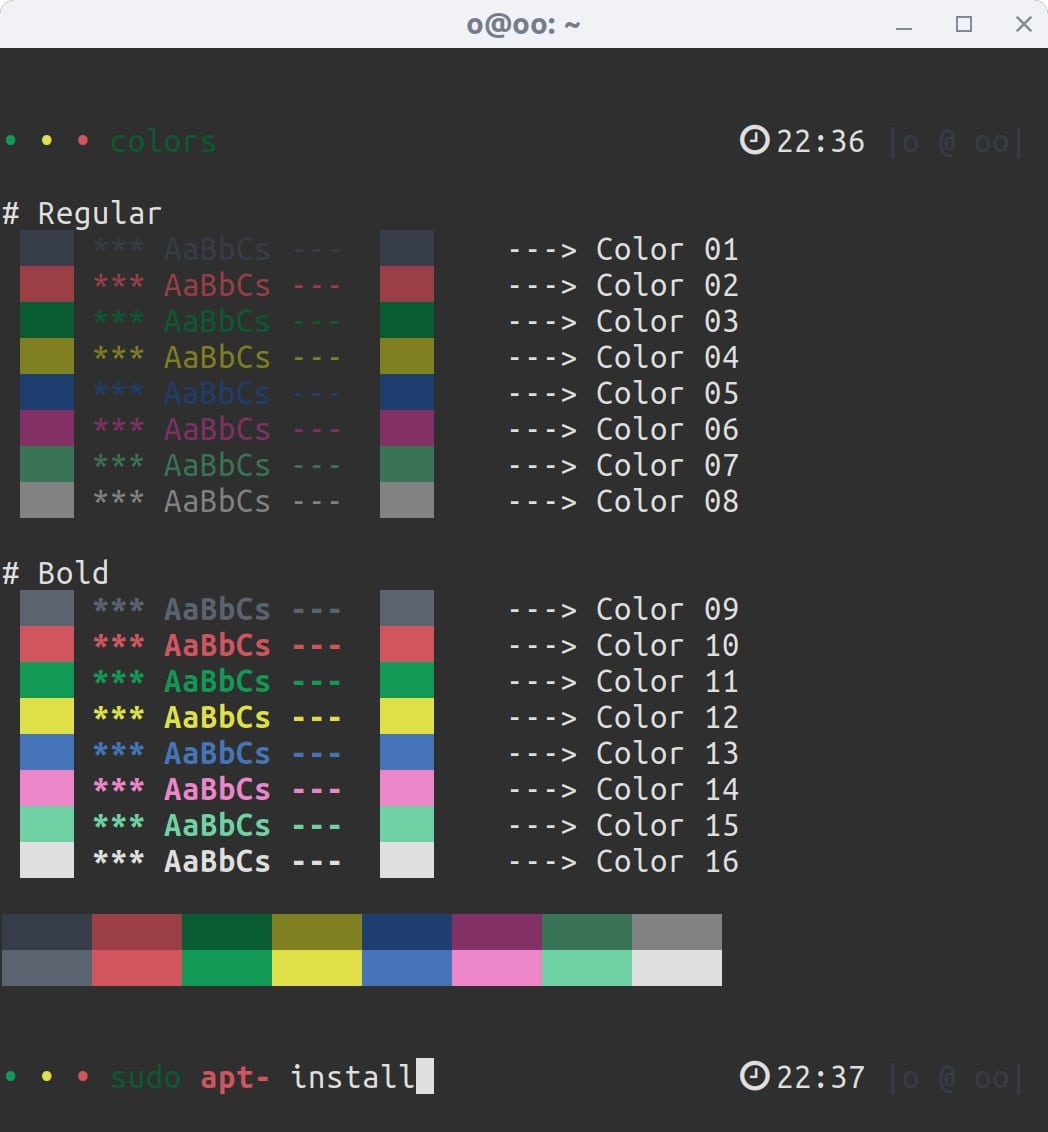Image resolution: width=1048 pixels, height=1132 pixels.
Task: Click the "colors" command text
Action: coord(163,142)
